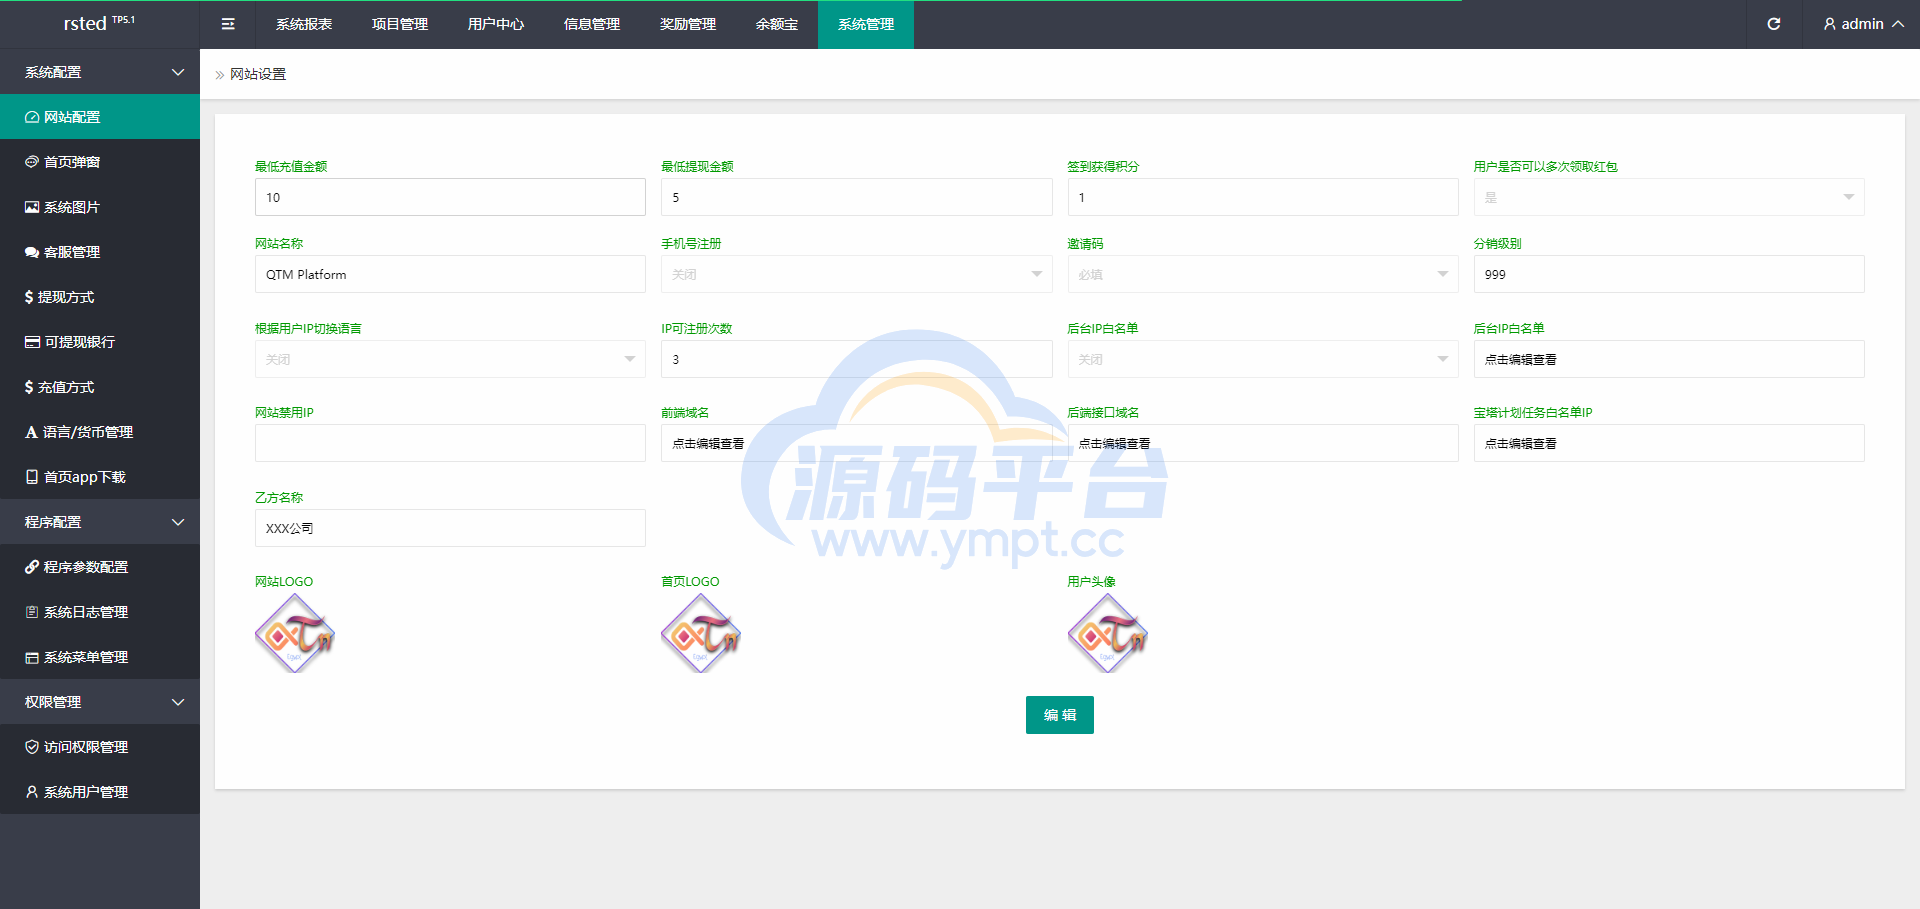Open 根据用户IP切换语言 dropdown
1920x909 pixels.
[x=450, y=359]
